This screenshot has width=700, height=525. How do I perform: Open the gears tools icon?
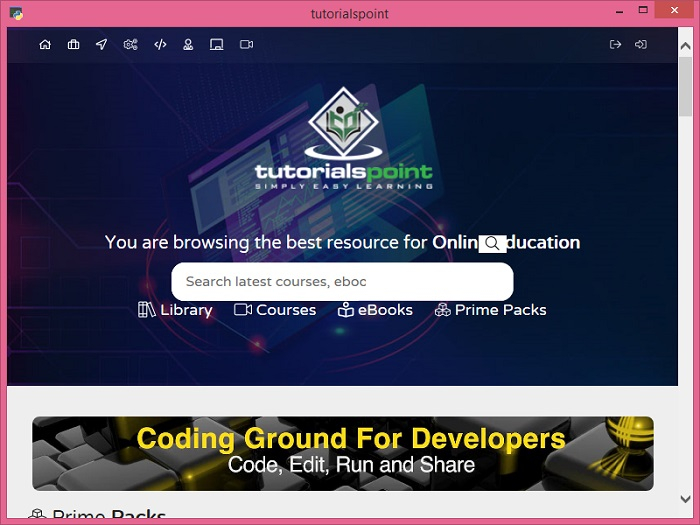pyautogui.click(x=130, y=44)
